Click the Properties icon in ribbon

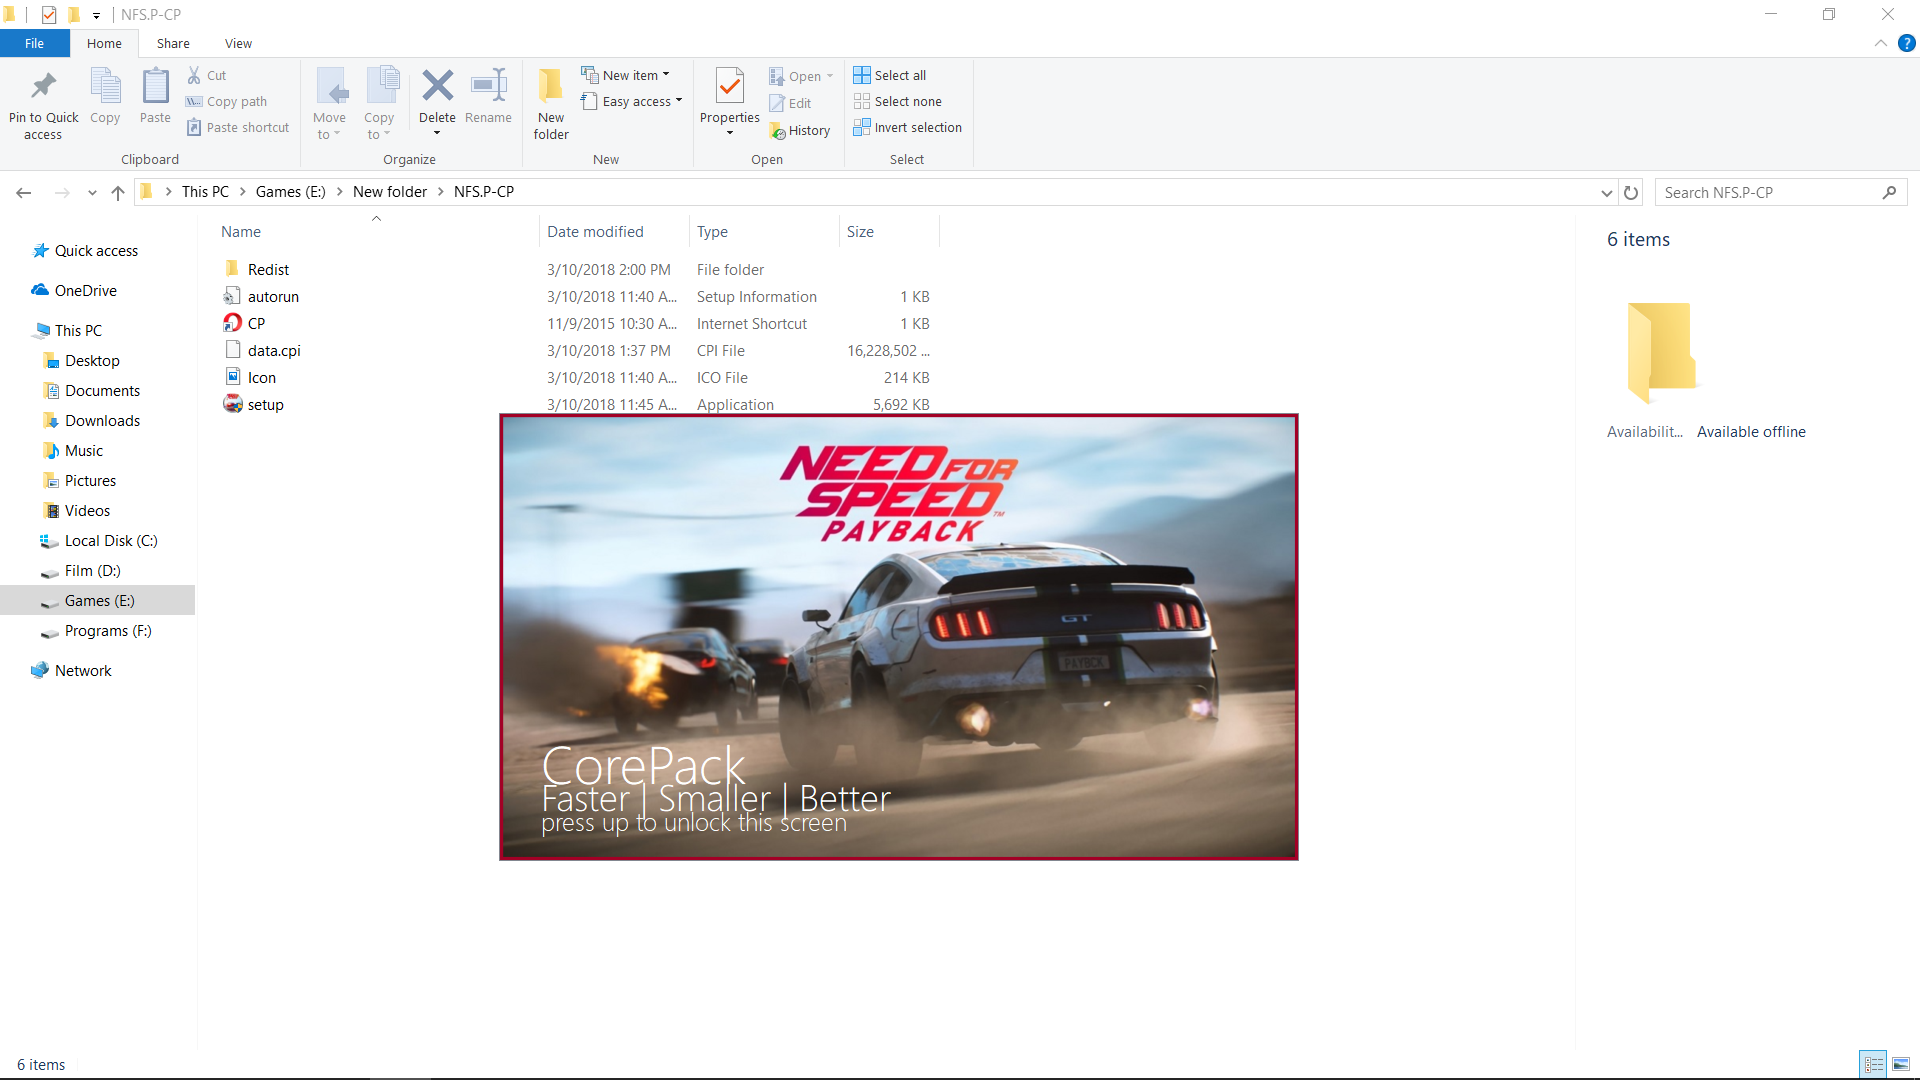[729, 88]
